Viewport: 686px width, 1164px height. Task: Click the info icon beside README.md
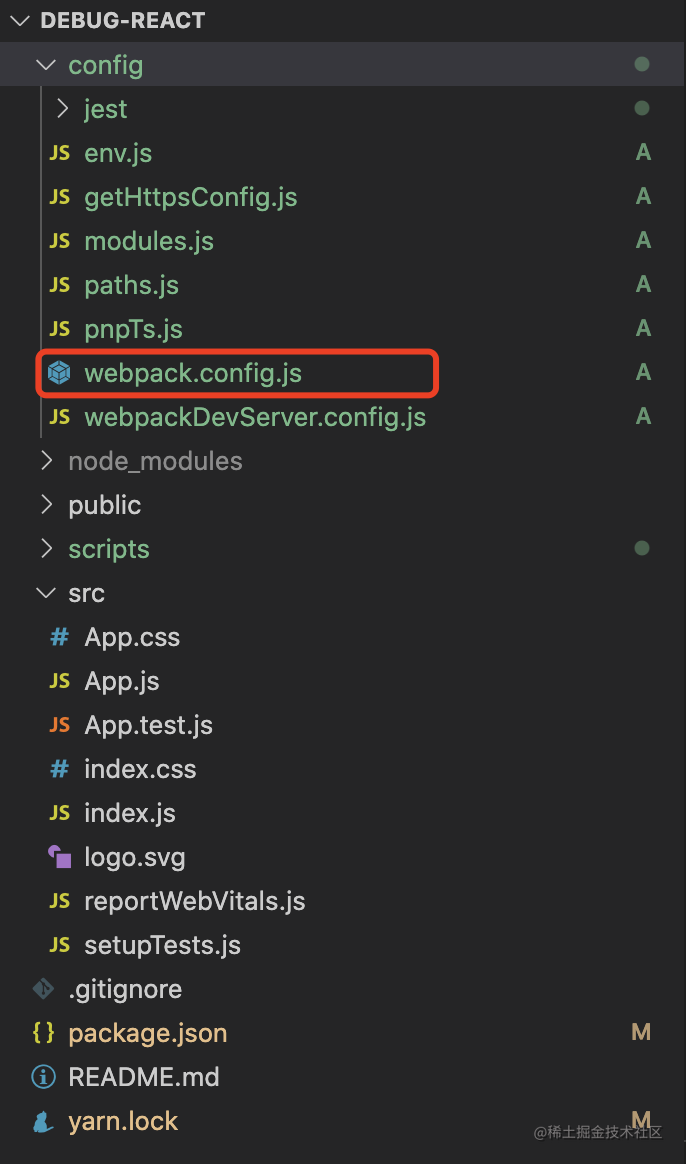(x=43, y=1076)
